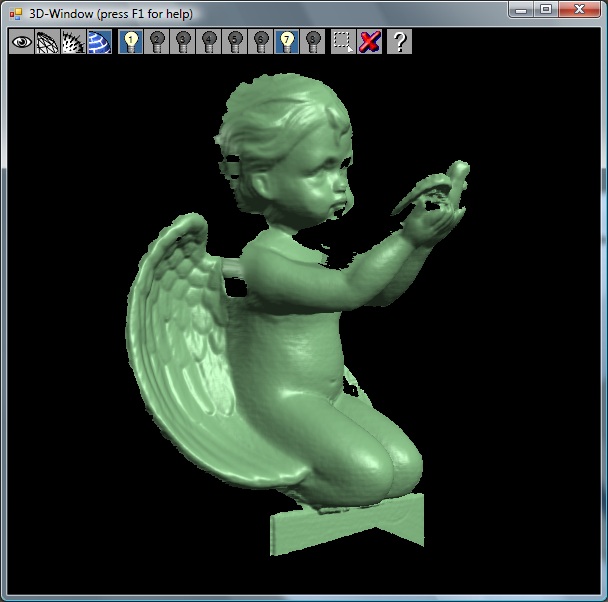Maximize the 3D-Window
The image size is (608, 602).
[x=546, y=9]
